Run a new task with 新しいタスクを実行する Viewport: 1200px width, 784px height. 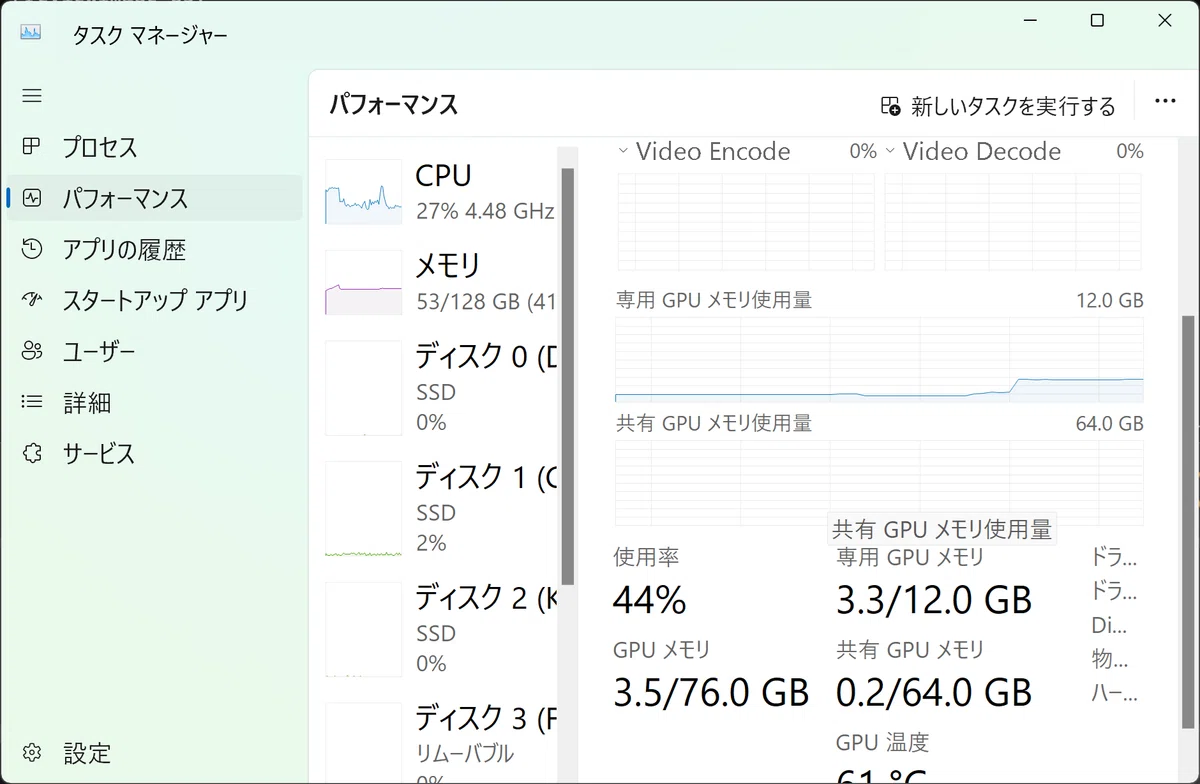(998, 106)
